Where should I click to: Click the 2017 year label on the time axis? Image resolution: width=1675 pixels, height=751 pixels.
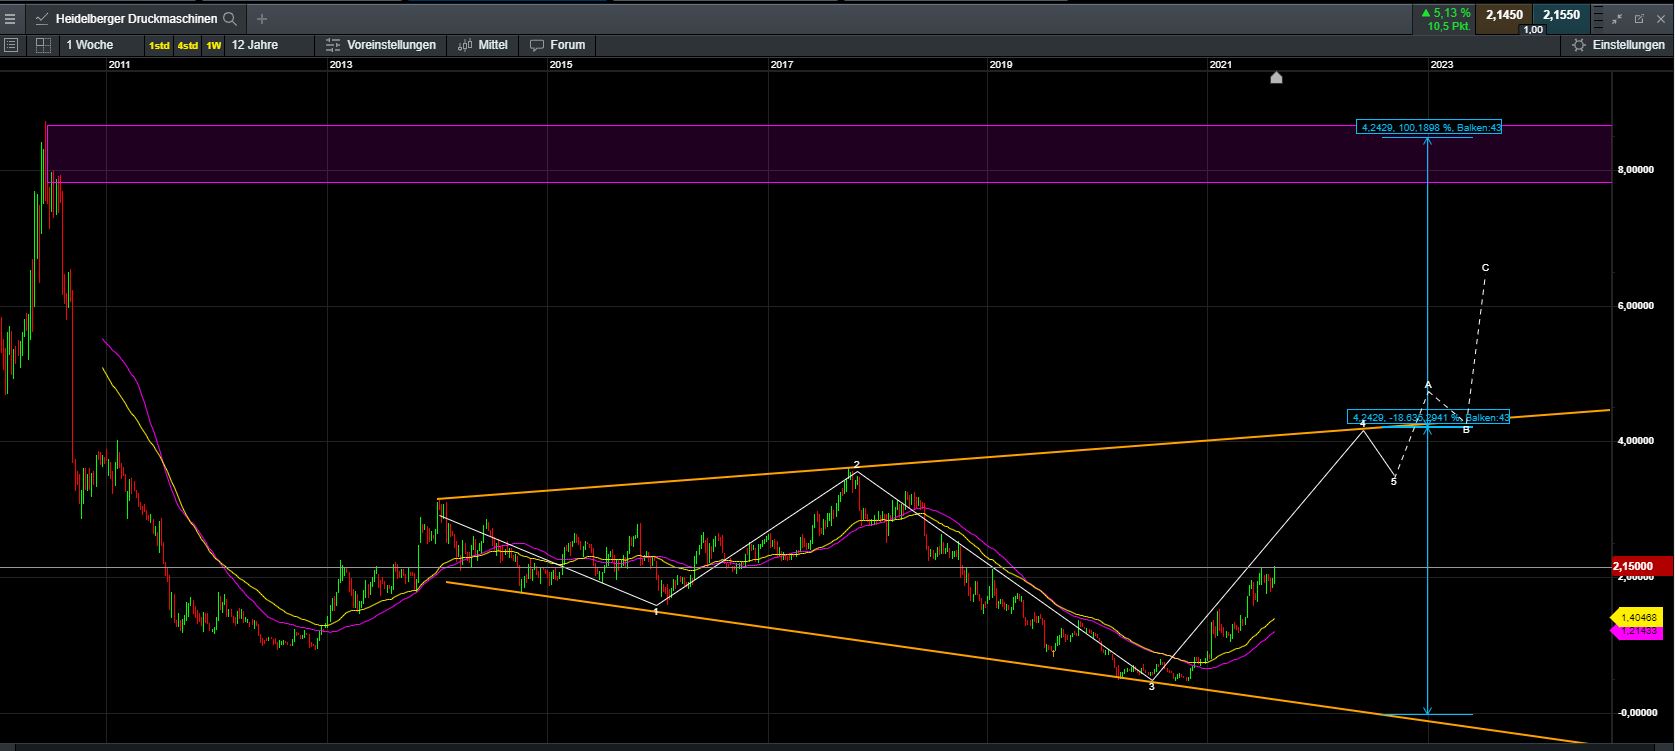tap(782, 65)
